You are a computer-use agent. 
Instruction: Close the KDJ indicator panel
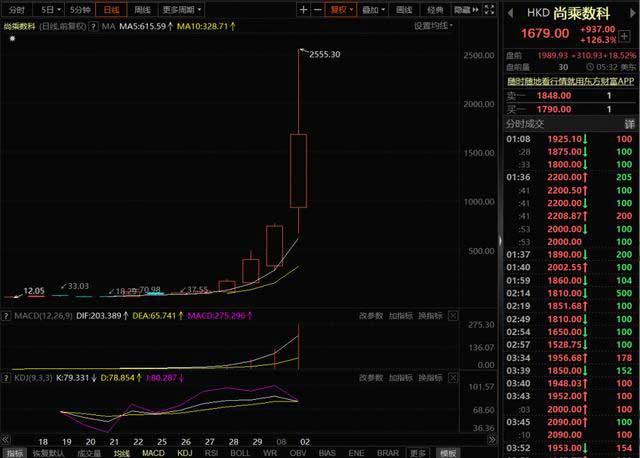[453, 378]
